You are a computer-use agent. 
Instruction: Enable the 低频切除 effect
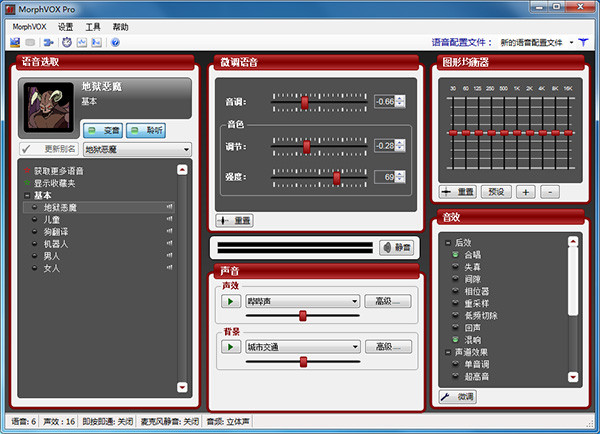point(455,315)
